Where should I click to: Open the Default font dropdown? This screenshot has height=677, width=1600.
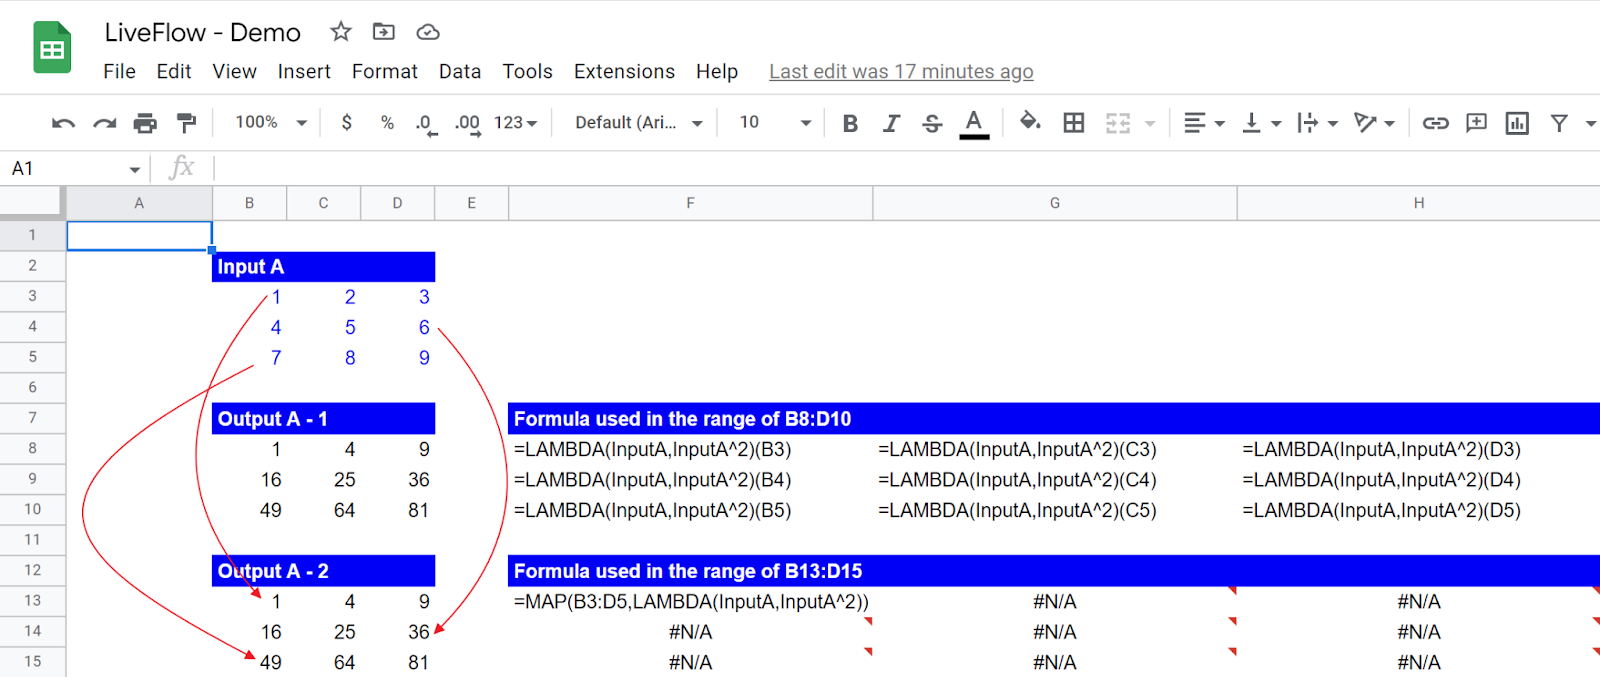click(x=639, y=122)
